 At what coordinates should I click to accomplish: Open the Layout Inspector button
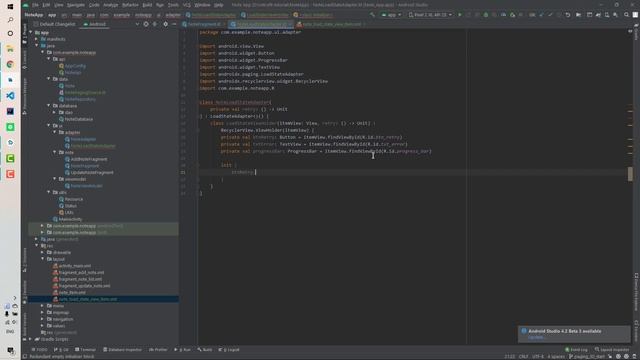click(x=612, y=350)
